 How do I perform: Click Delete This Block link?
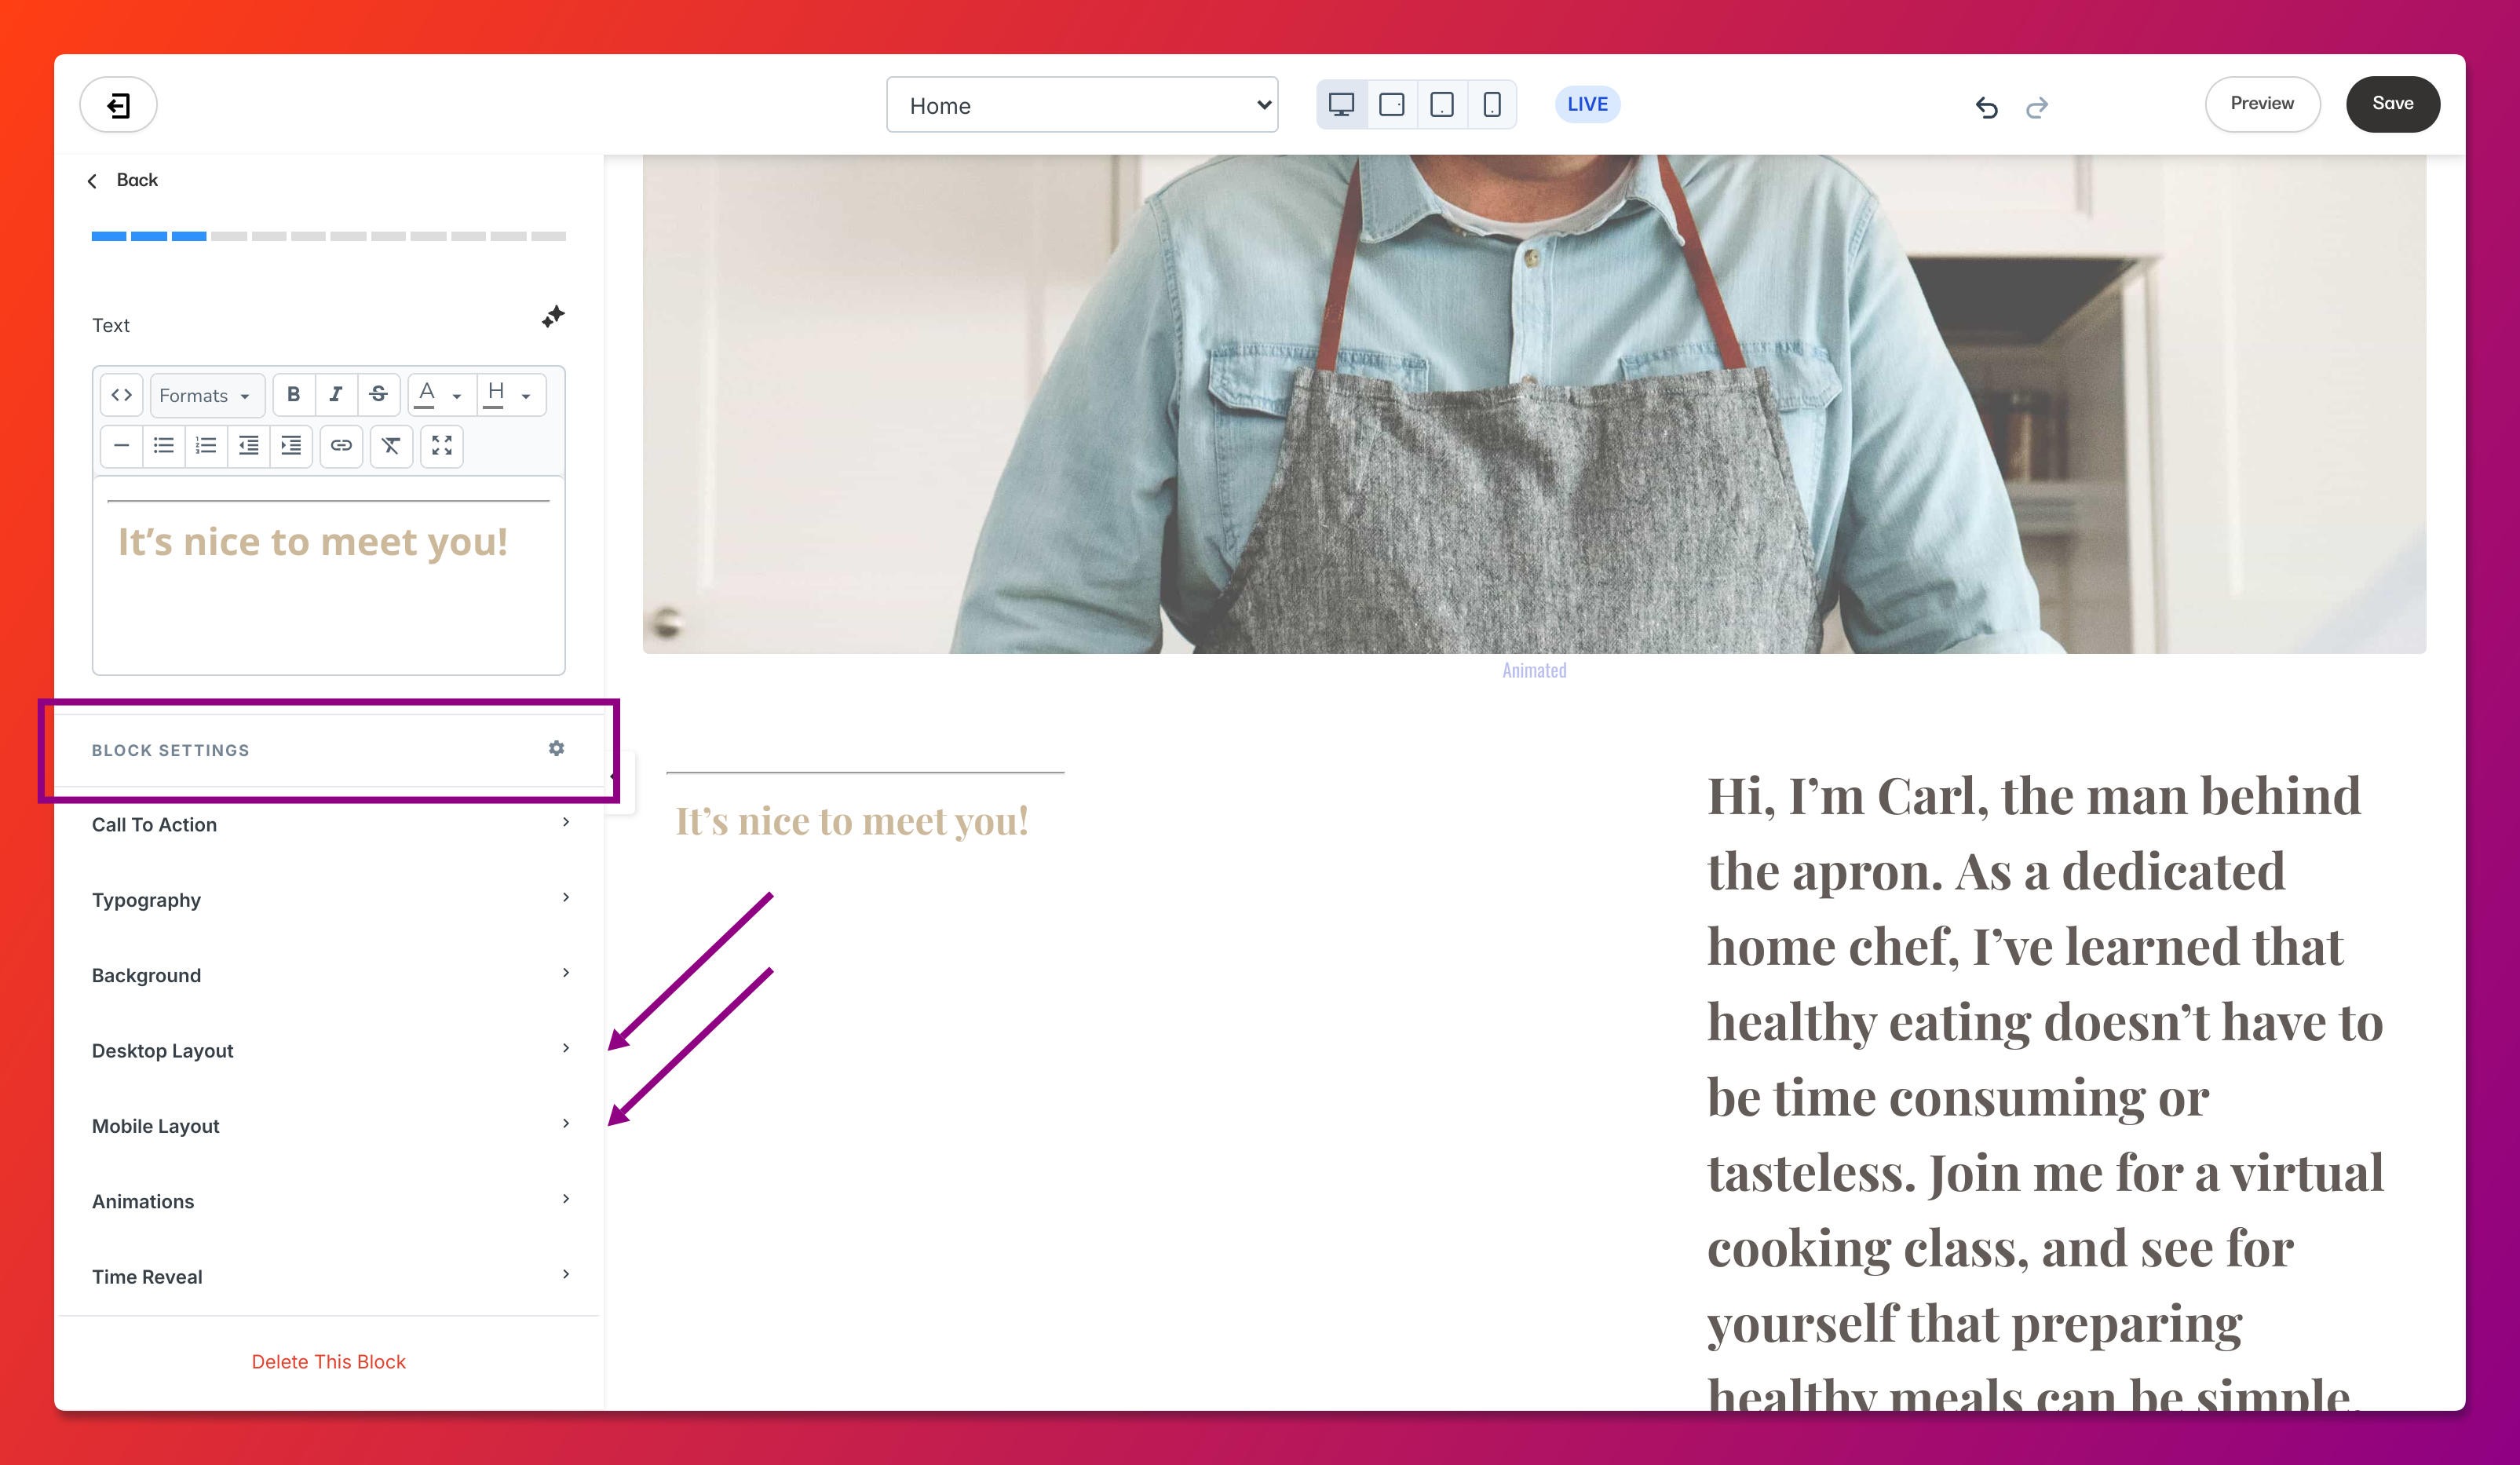click(329, 1361)
